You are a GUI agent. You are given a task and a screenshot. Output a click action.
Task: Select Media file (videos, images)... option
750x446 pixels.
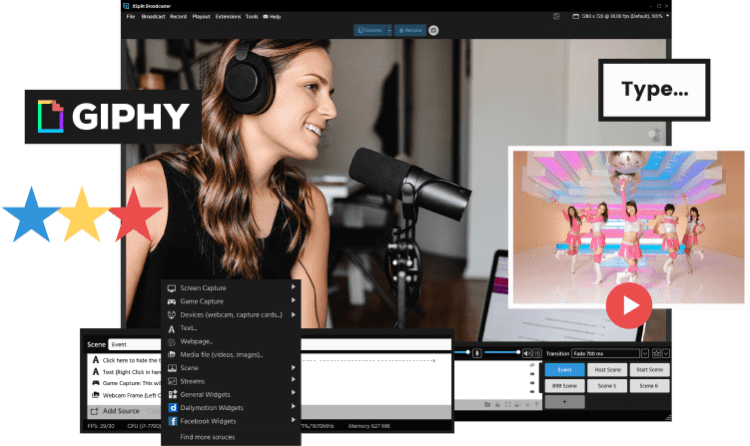(x=231, y=355)
